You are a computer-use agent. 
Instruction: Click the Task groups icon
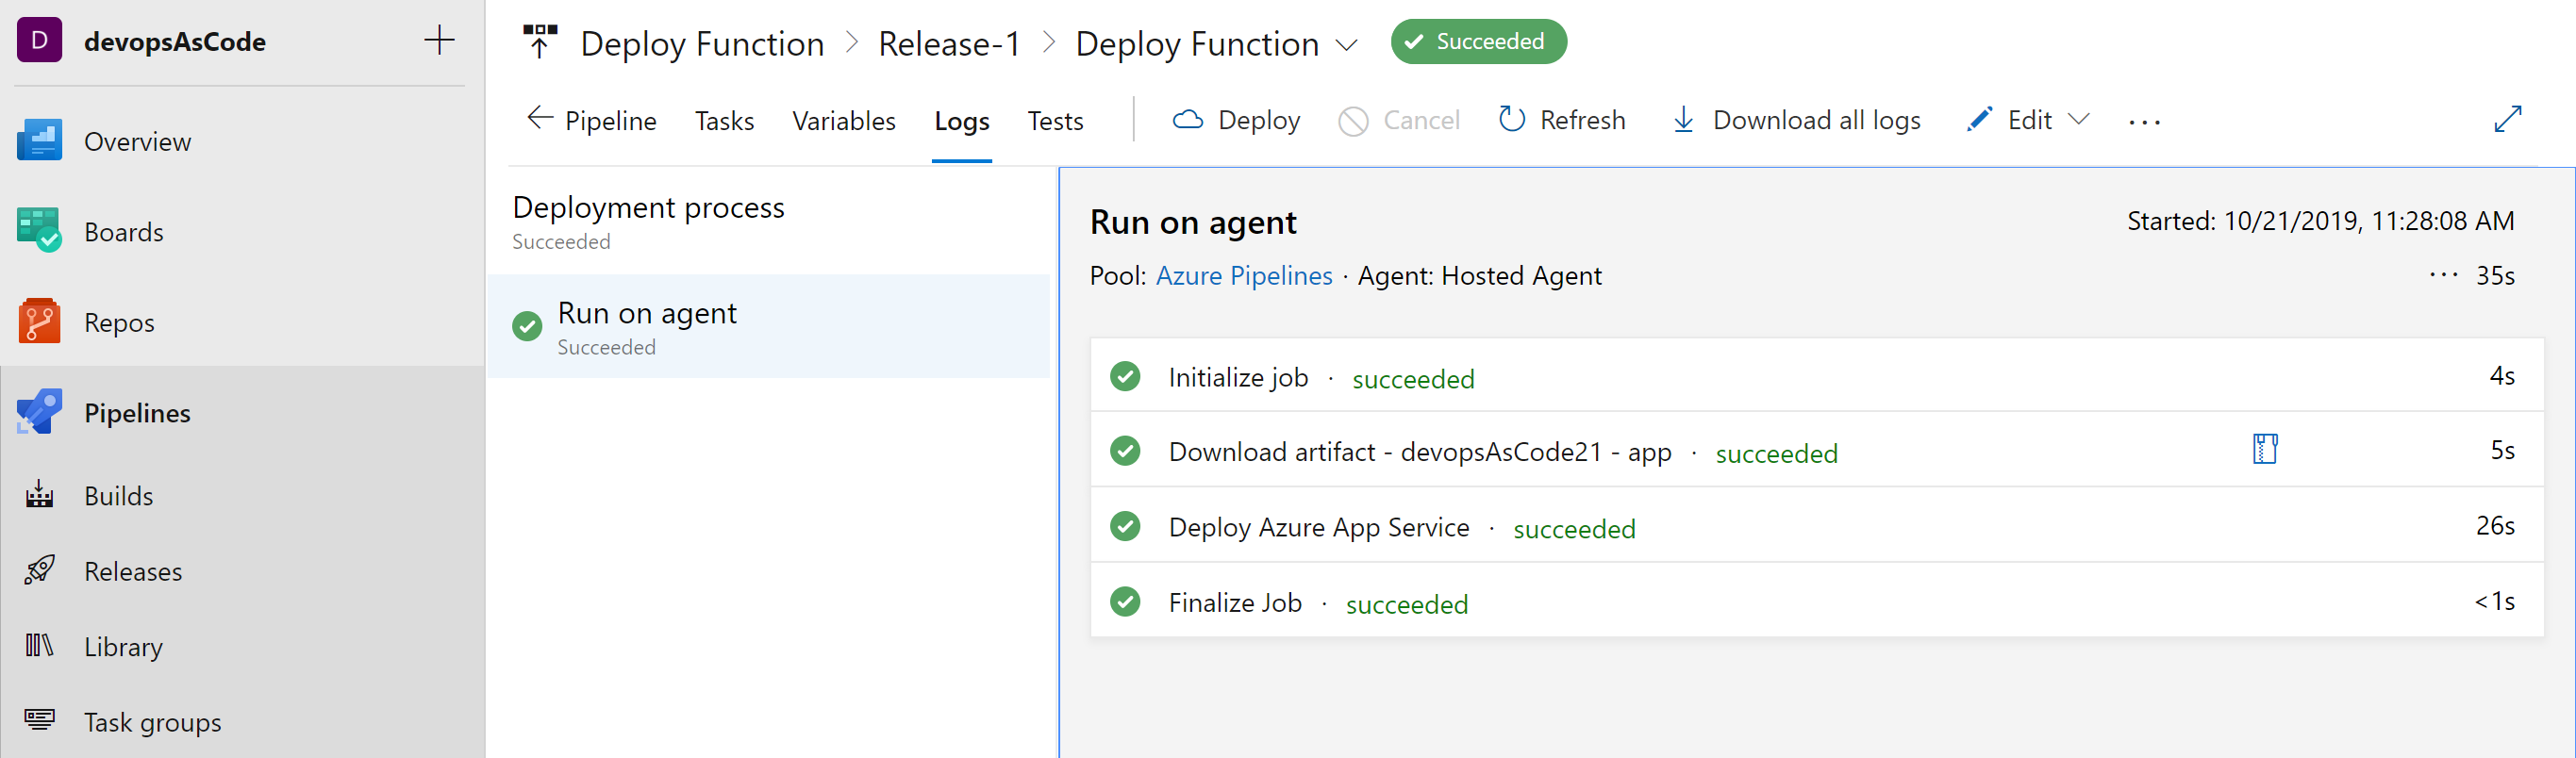40,720
